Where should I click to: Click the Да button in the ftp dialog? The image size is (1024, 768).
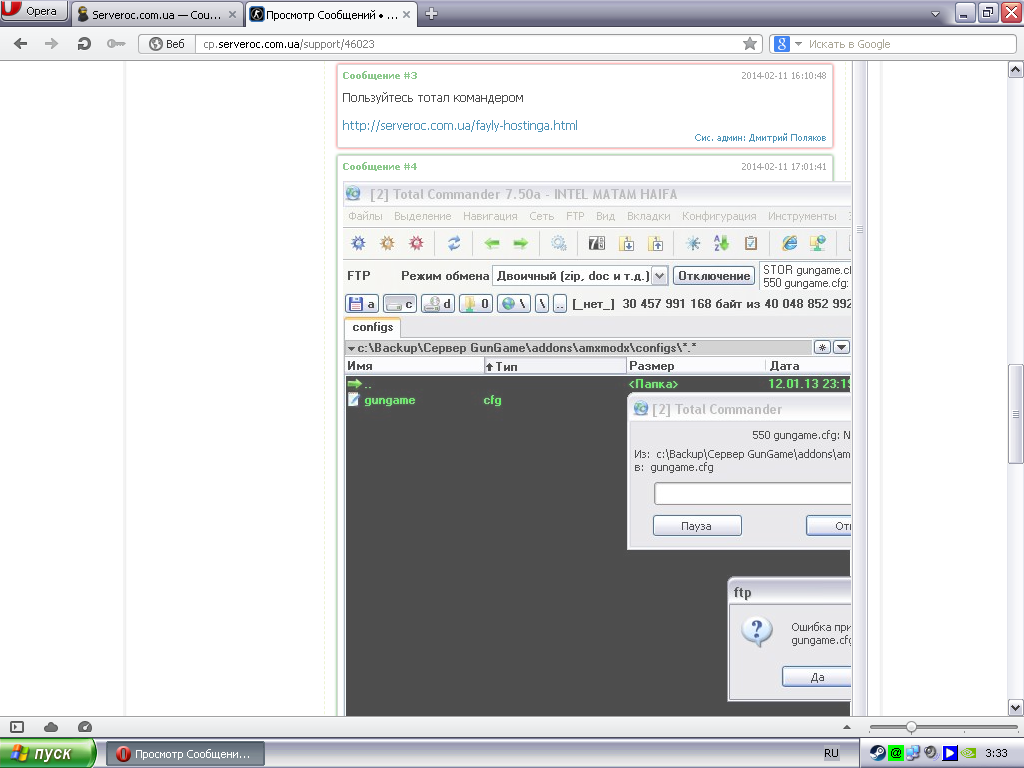coord(817,677)
